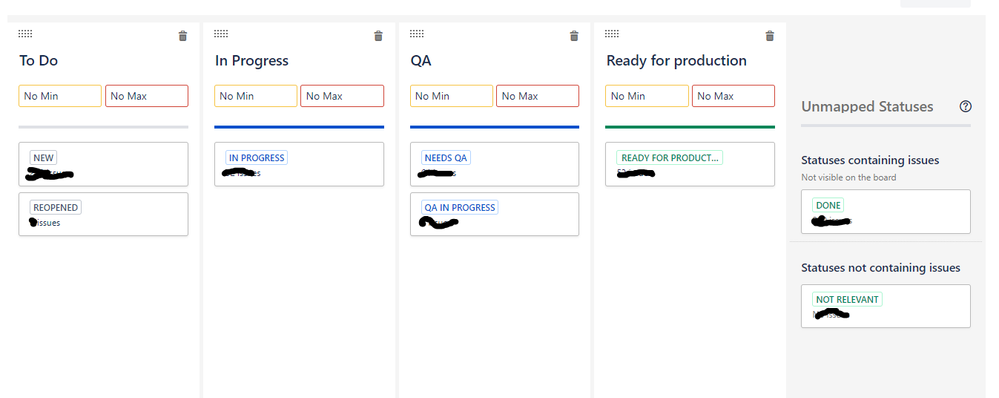
Task: Select the DONE unmapped status card
Action: tap(886, 211)
